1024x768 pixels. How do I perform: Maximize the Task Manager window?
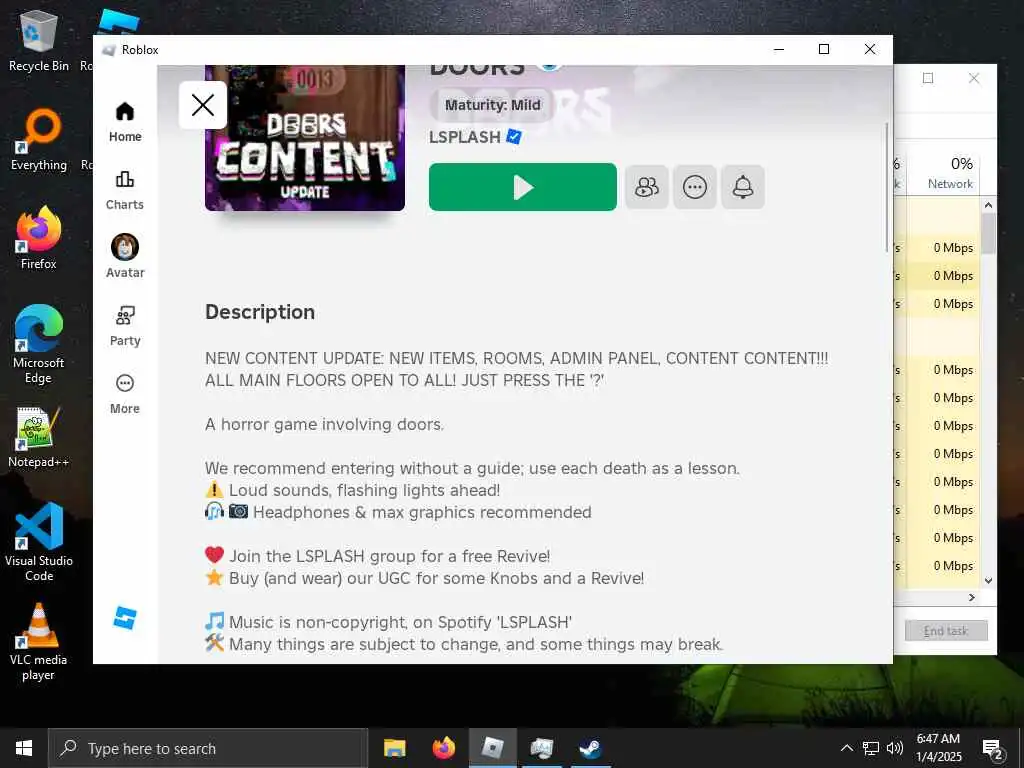coord(928,78)
